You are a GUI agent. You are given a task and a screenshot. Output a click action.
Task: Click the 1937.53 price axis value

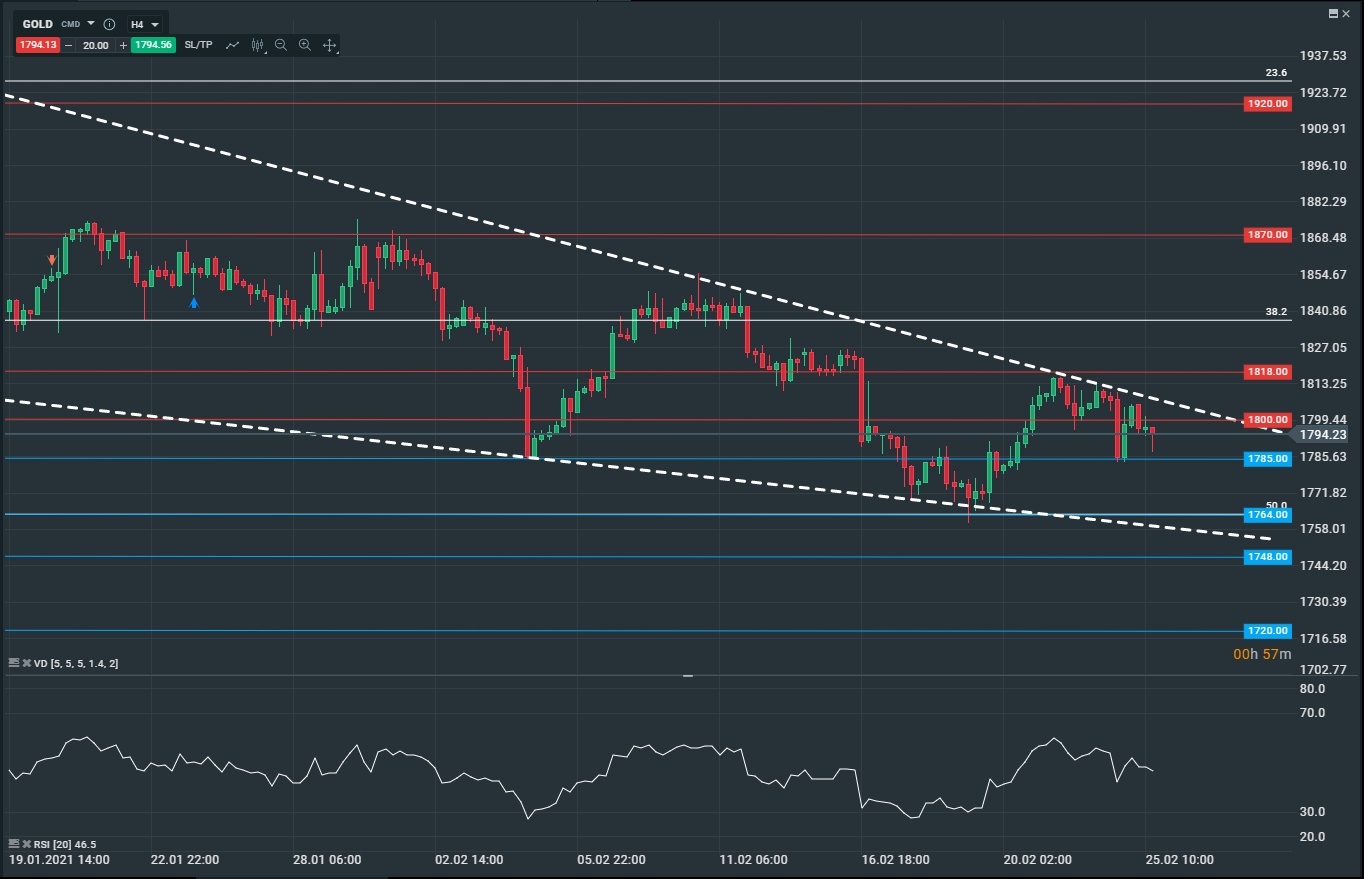[1323, 56]
